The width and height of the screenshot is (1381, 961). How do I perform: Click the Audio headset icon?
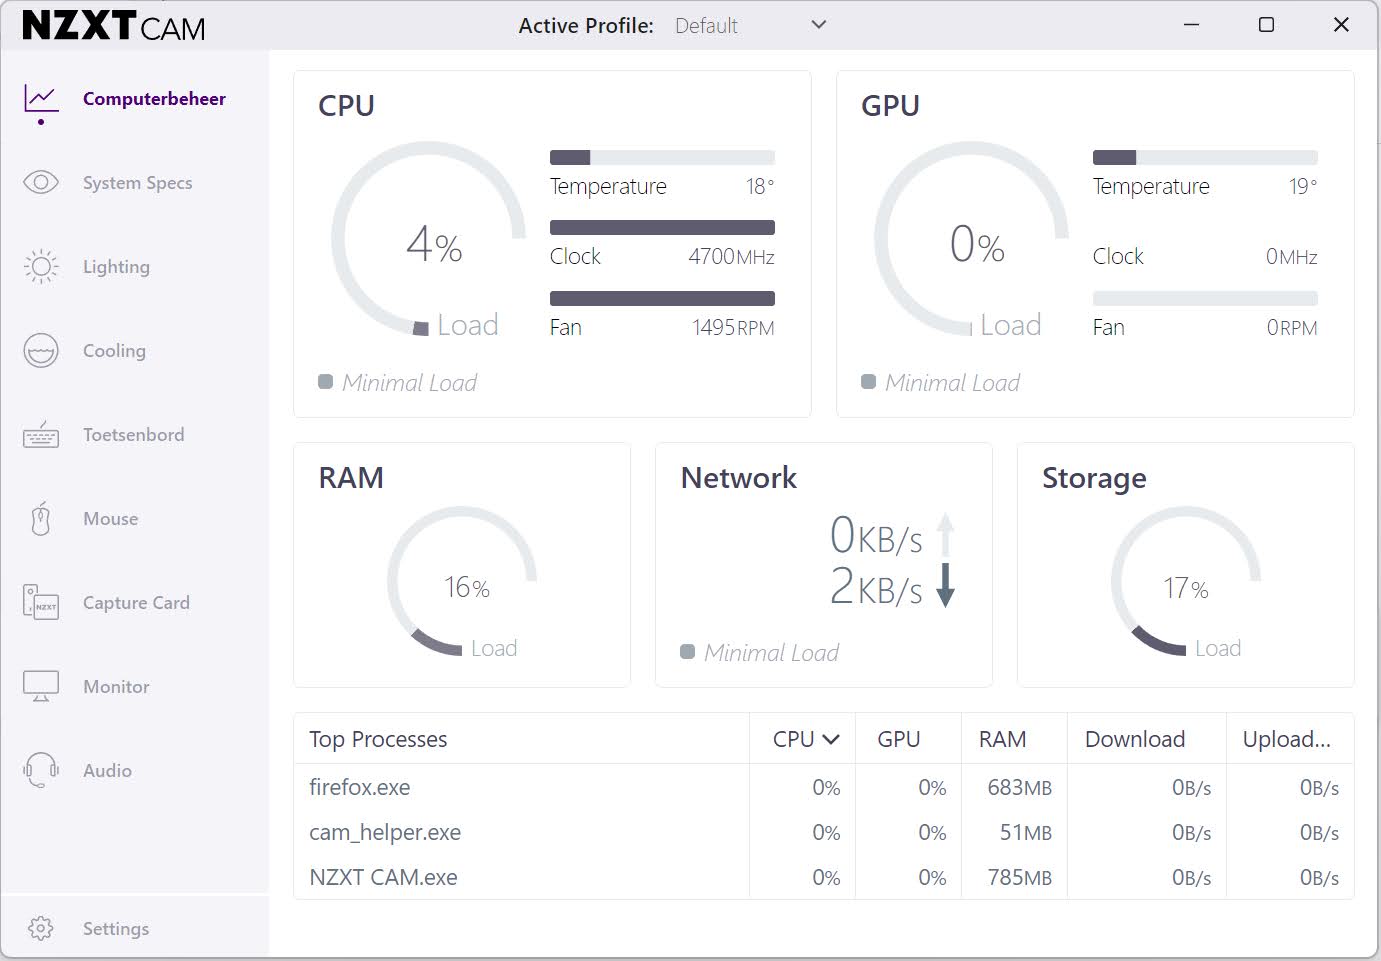tap(41, 770)
